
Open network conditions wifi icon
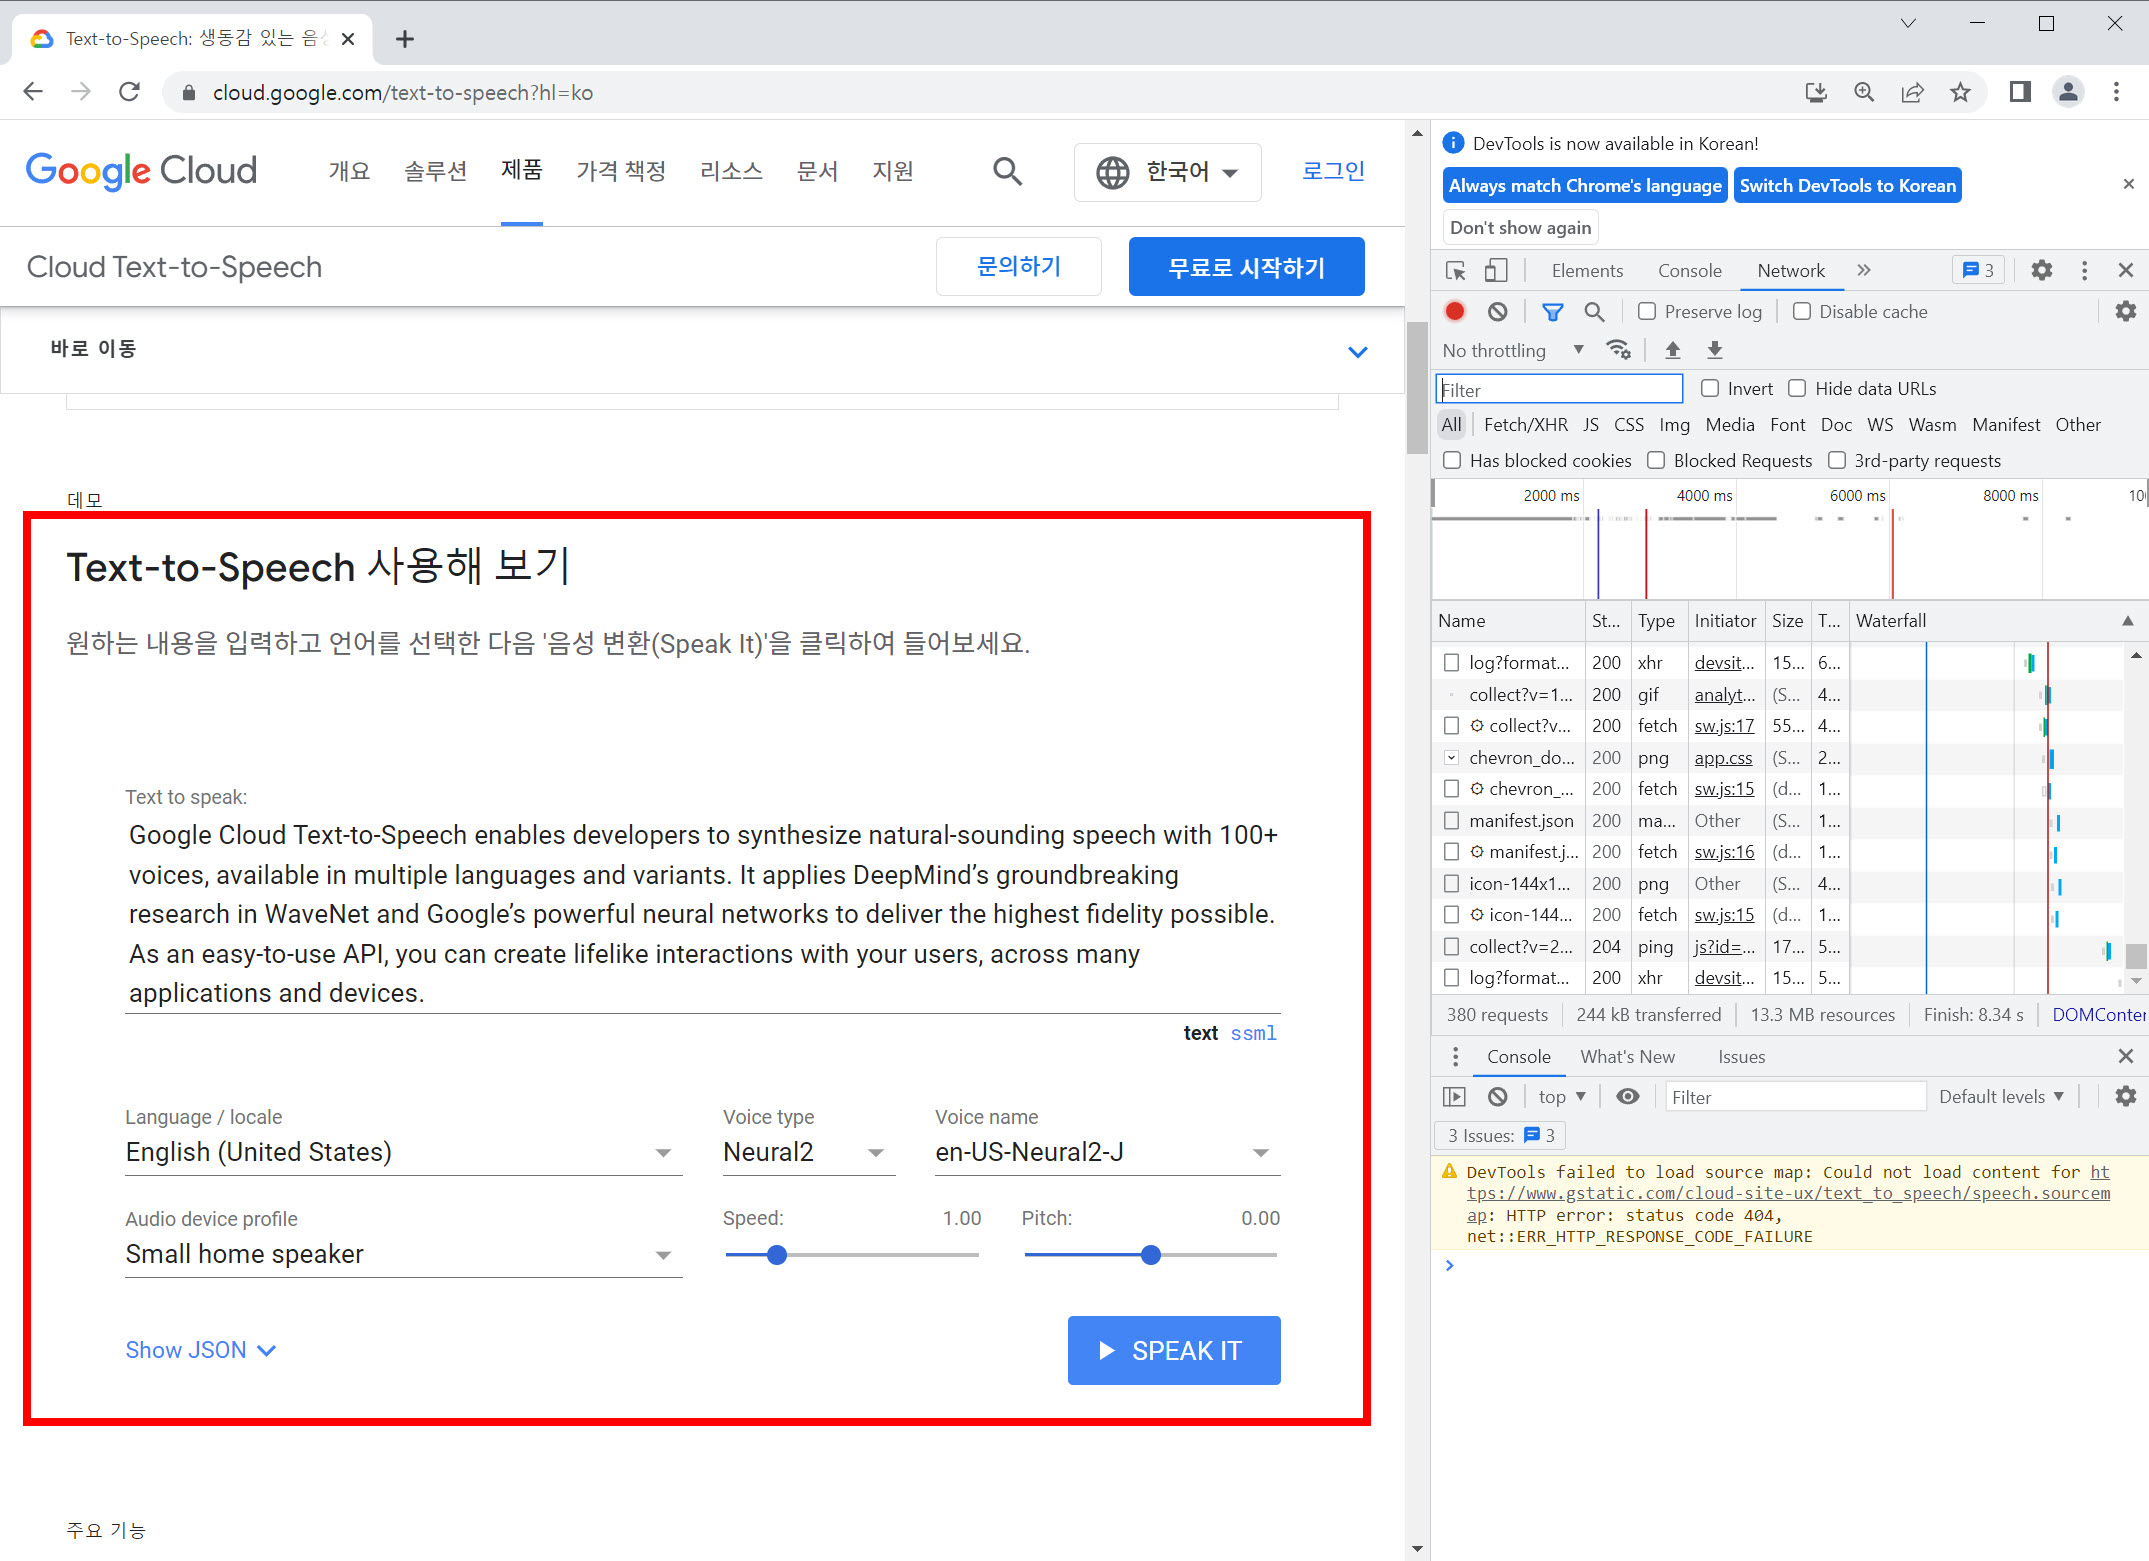[1618, 350]
